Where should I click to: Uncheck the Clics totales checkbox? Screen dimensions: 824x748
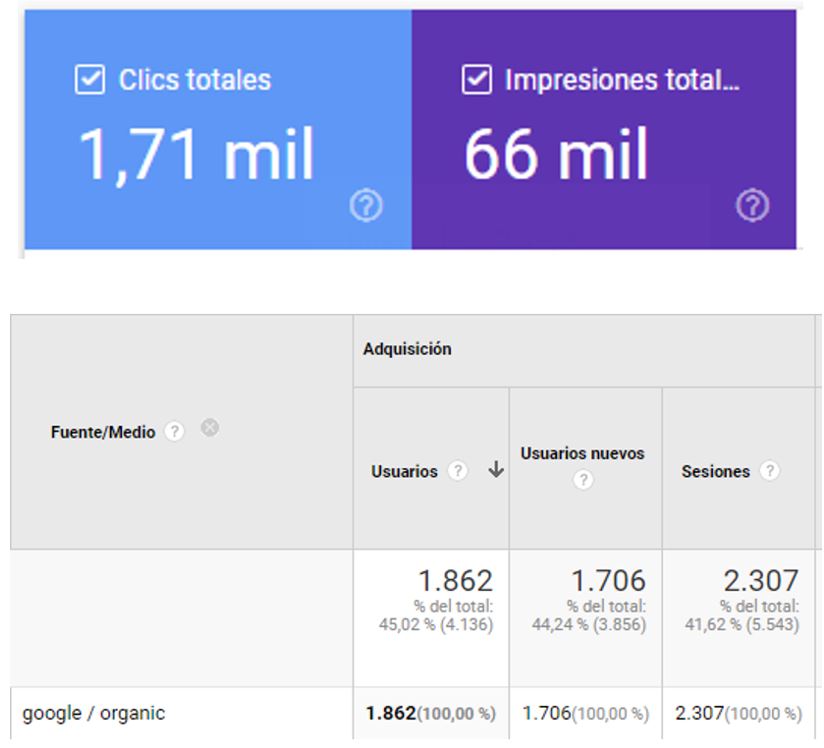click(x=90, y=81)
